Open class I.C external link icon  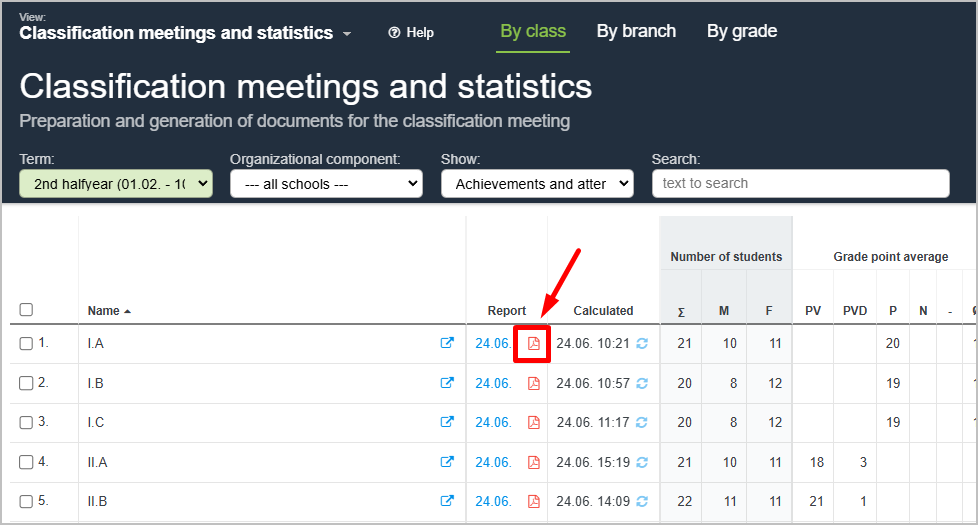tap(447, 422)
